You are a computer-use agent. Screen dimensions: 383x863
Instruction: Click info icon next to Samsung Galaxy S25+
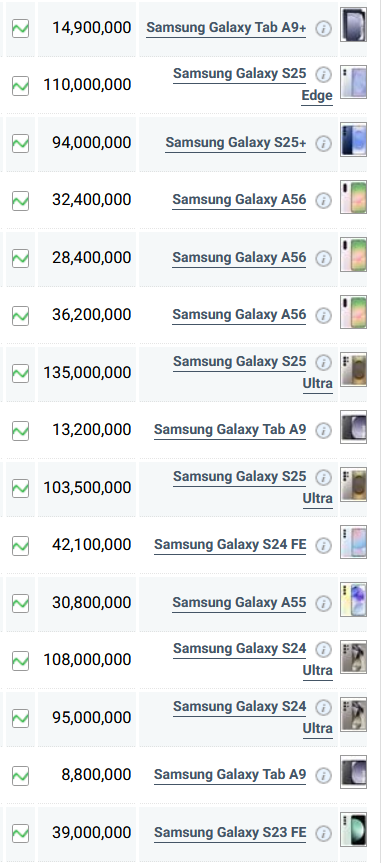pos(324,143)
